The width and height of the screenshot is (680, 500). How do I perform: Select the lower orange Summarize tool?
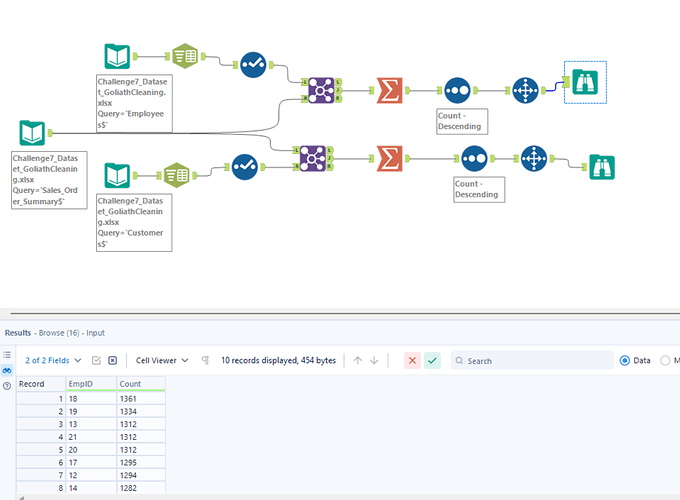pyautogui.click(x=389, y=158)
